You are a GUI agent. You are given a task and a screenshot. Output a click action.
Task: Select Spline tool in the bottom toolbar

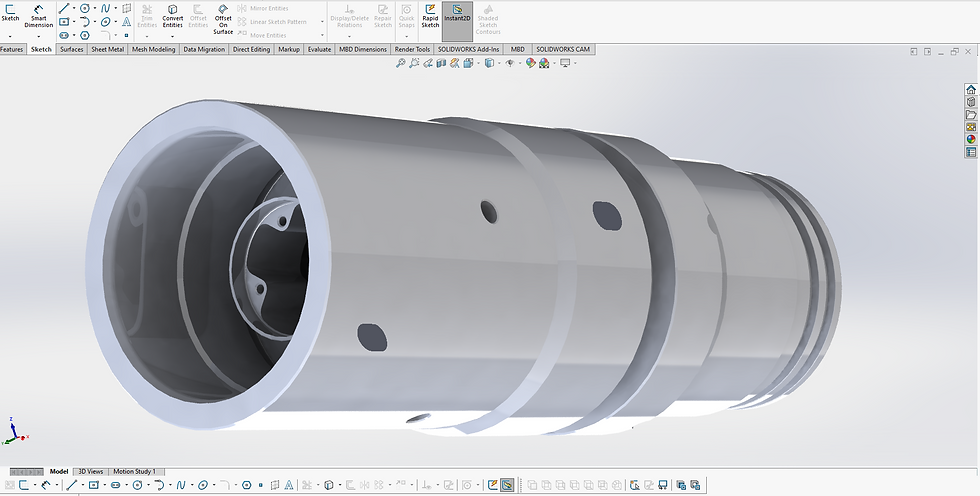181,485
